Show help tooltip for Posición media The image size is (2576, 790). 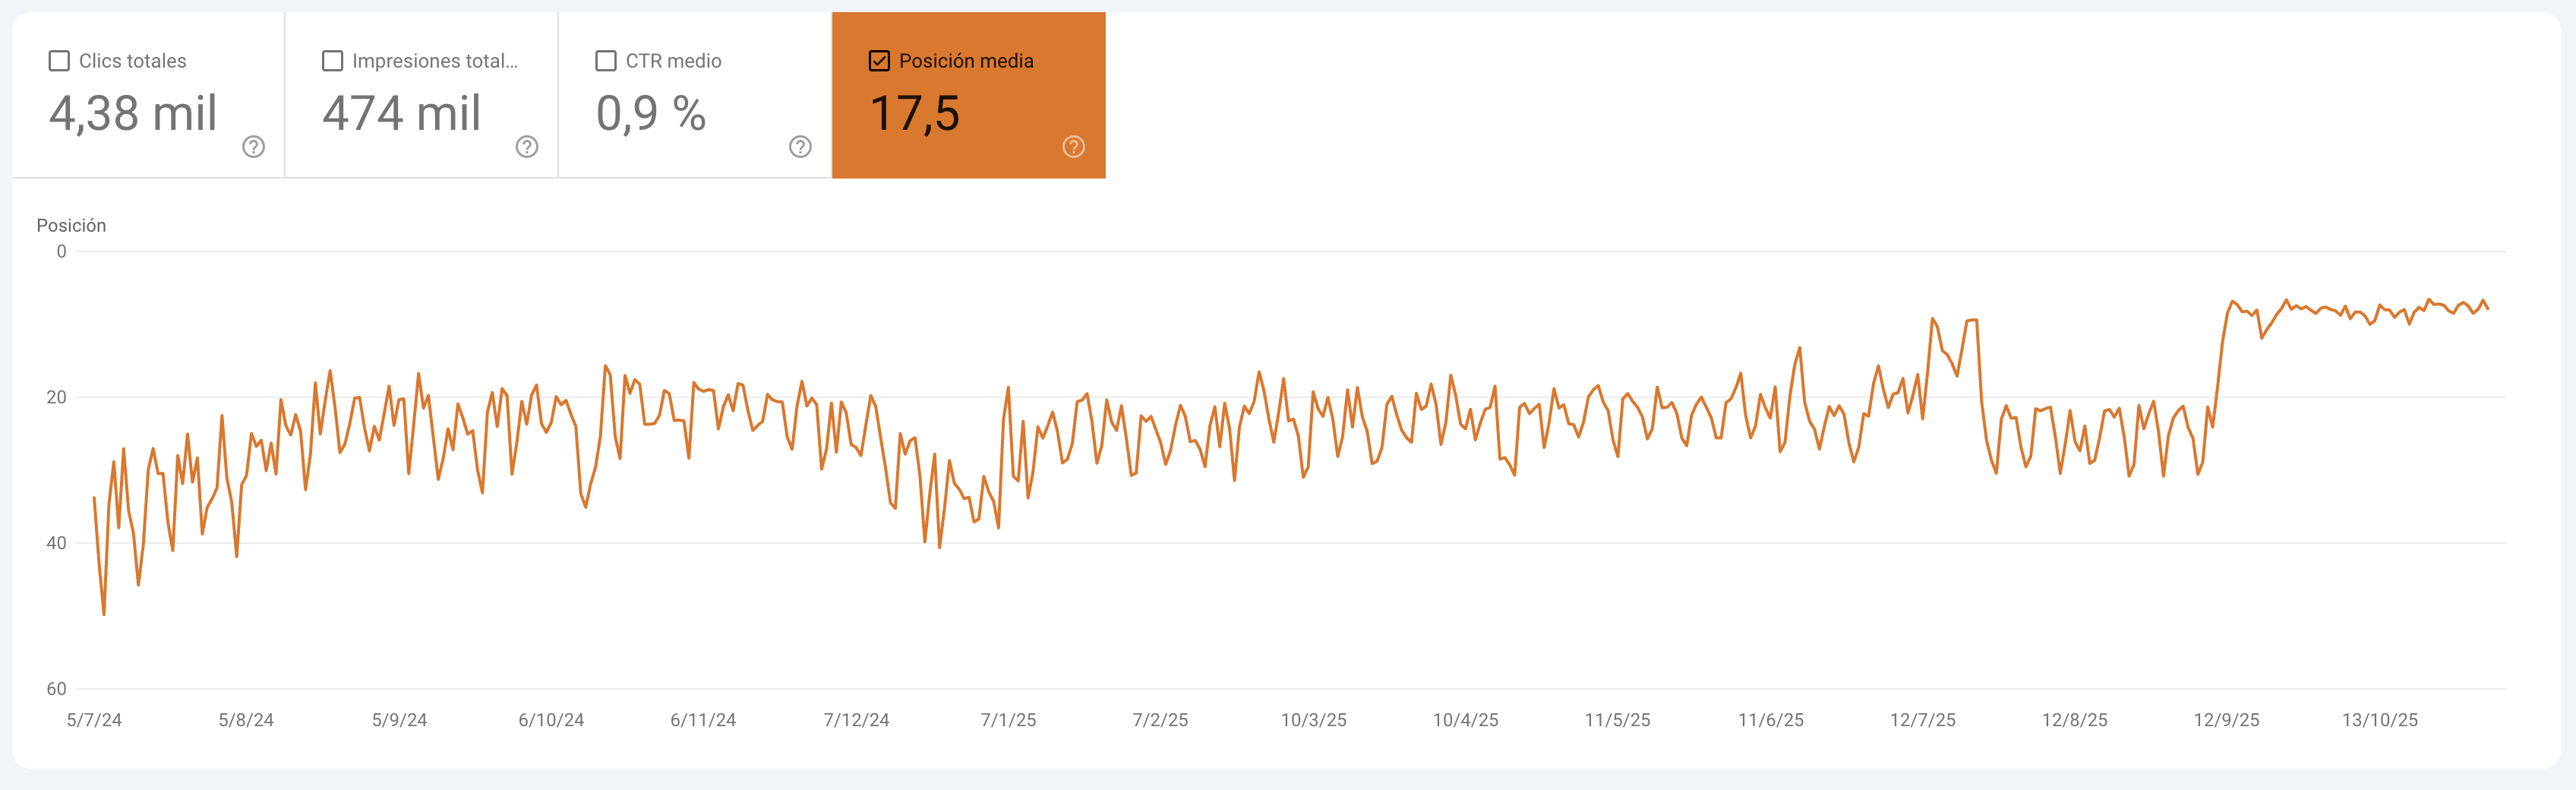point(1073,147)
